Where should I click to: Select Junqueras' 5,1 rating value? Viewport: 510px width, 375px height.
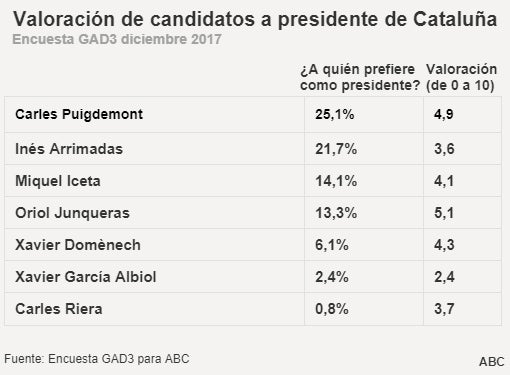(x=444, y=213)
